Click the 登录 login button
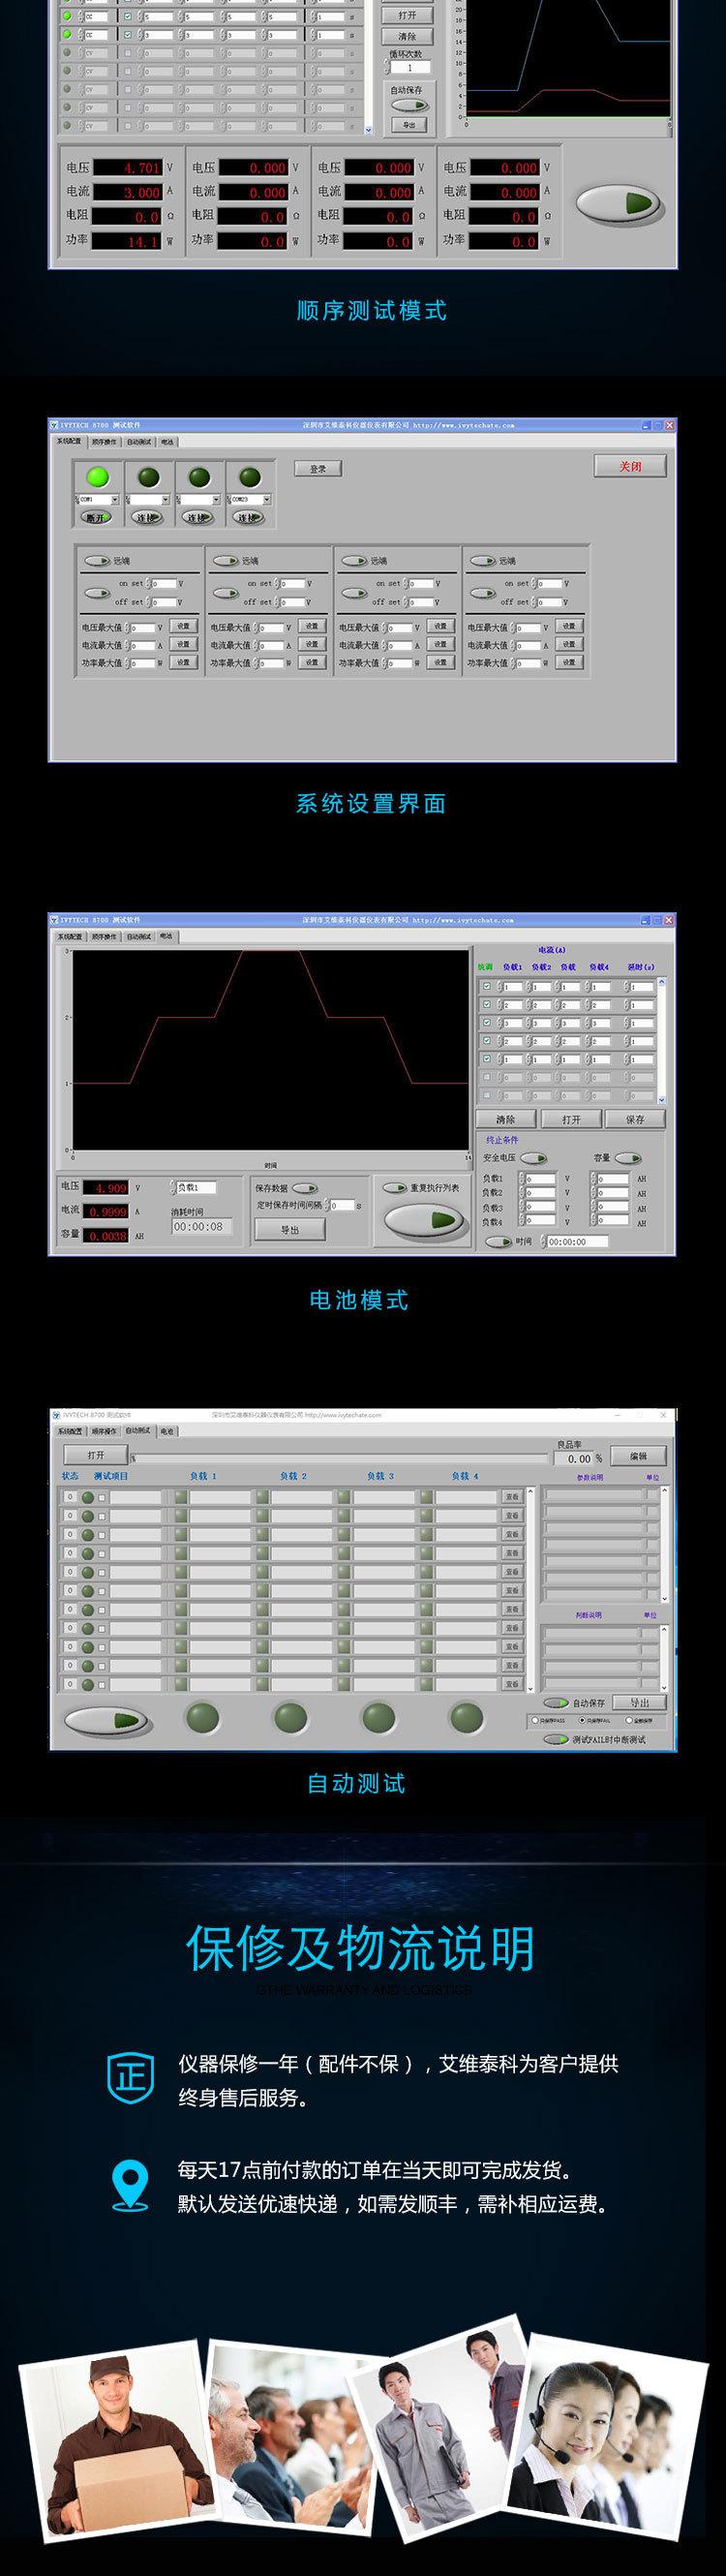 318,468
